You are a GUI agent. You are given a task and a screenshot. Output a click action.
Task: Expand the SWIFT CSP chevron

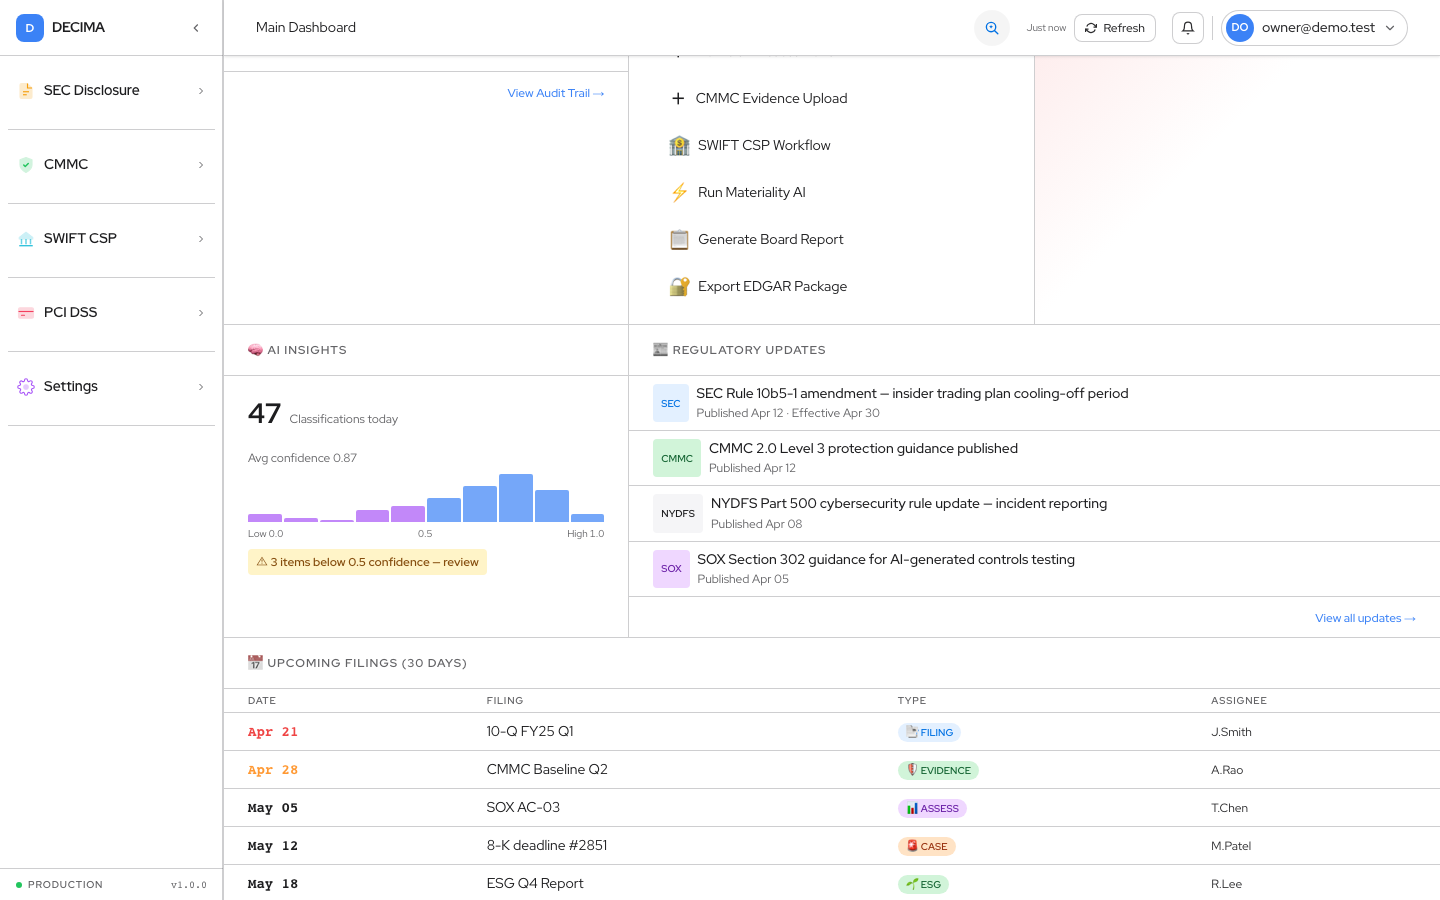tap(201, 239)
